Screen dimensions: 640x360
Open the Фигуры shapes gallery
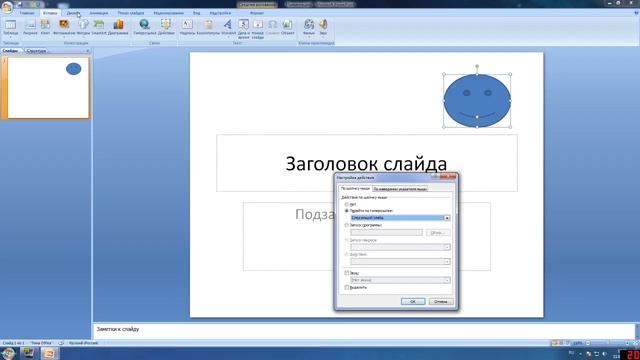(x=83, y=27)
